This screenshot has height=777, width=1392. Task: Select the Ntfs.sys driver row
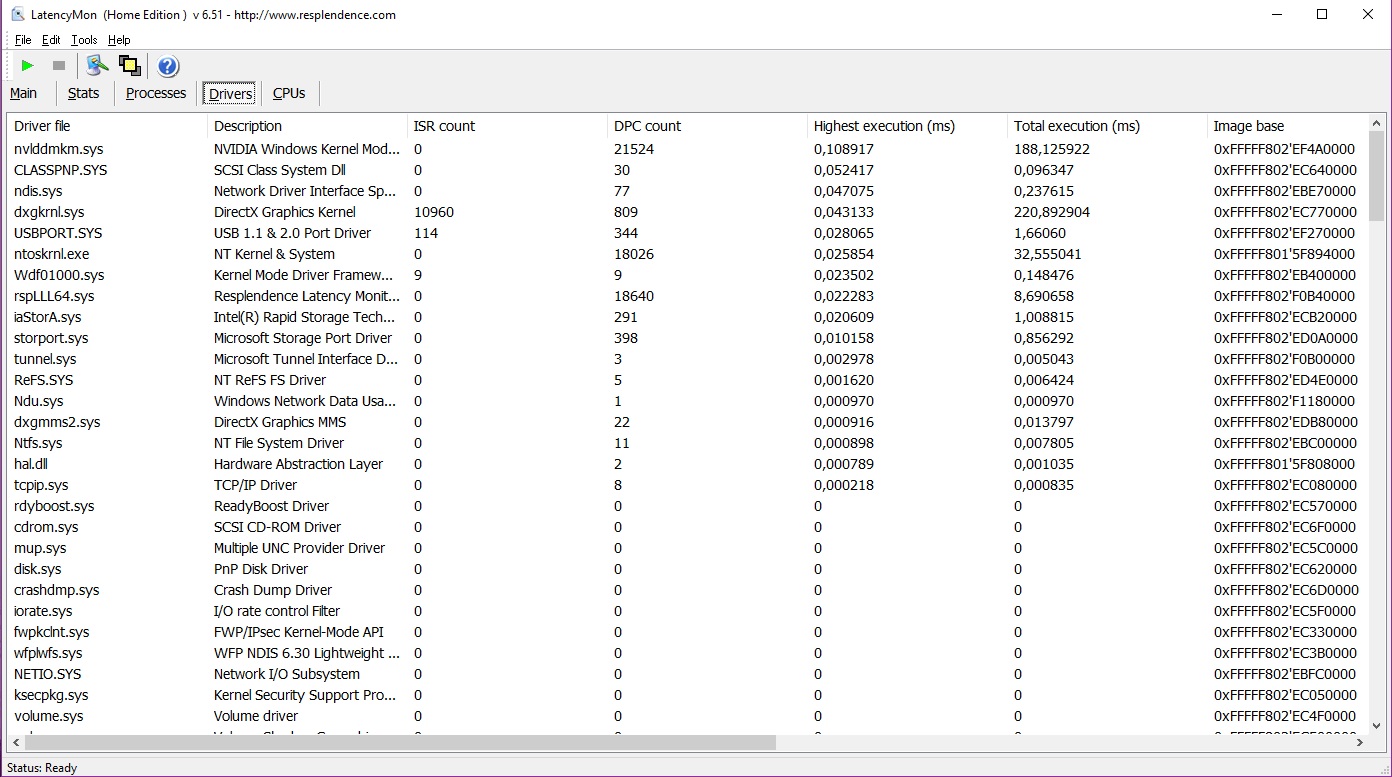tap(688, 443)
